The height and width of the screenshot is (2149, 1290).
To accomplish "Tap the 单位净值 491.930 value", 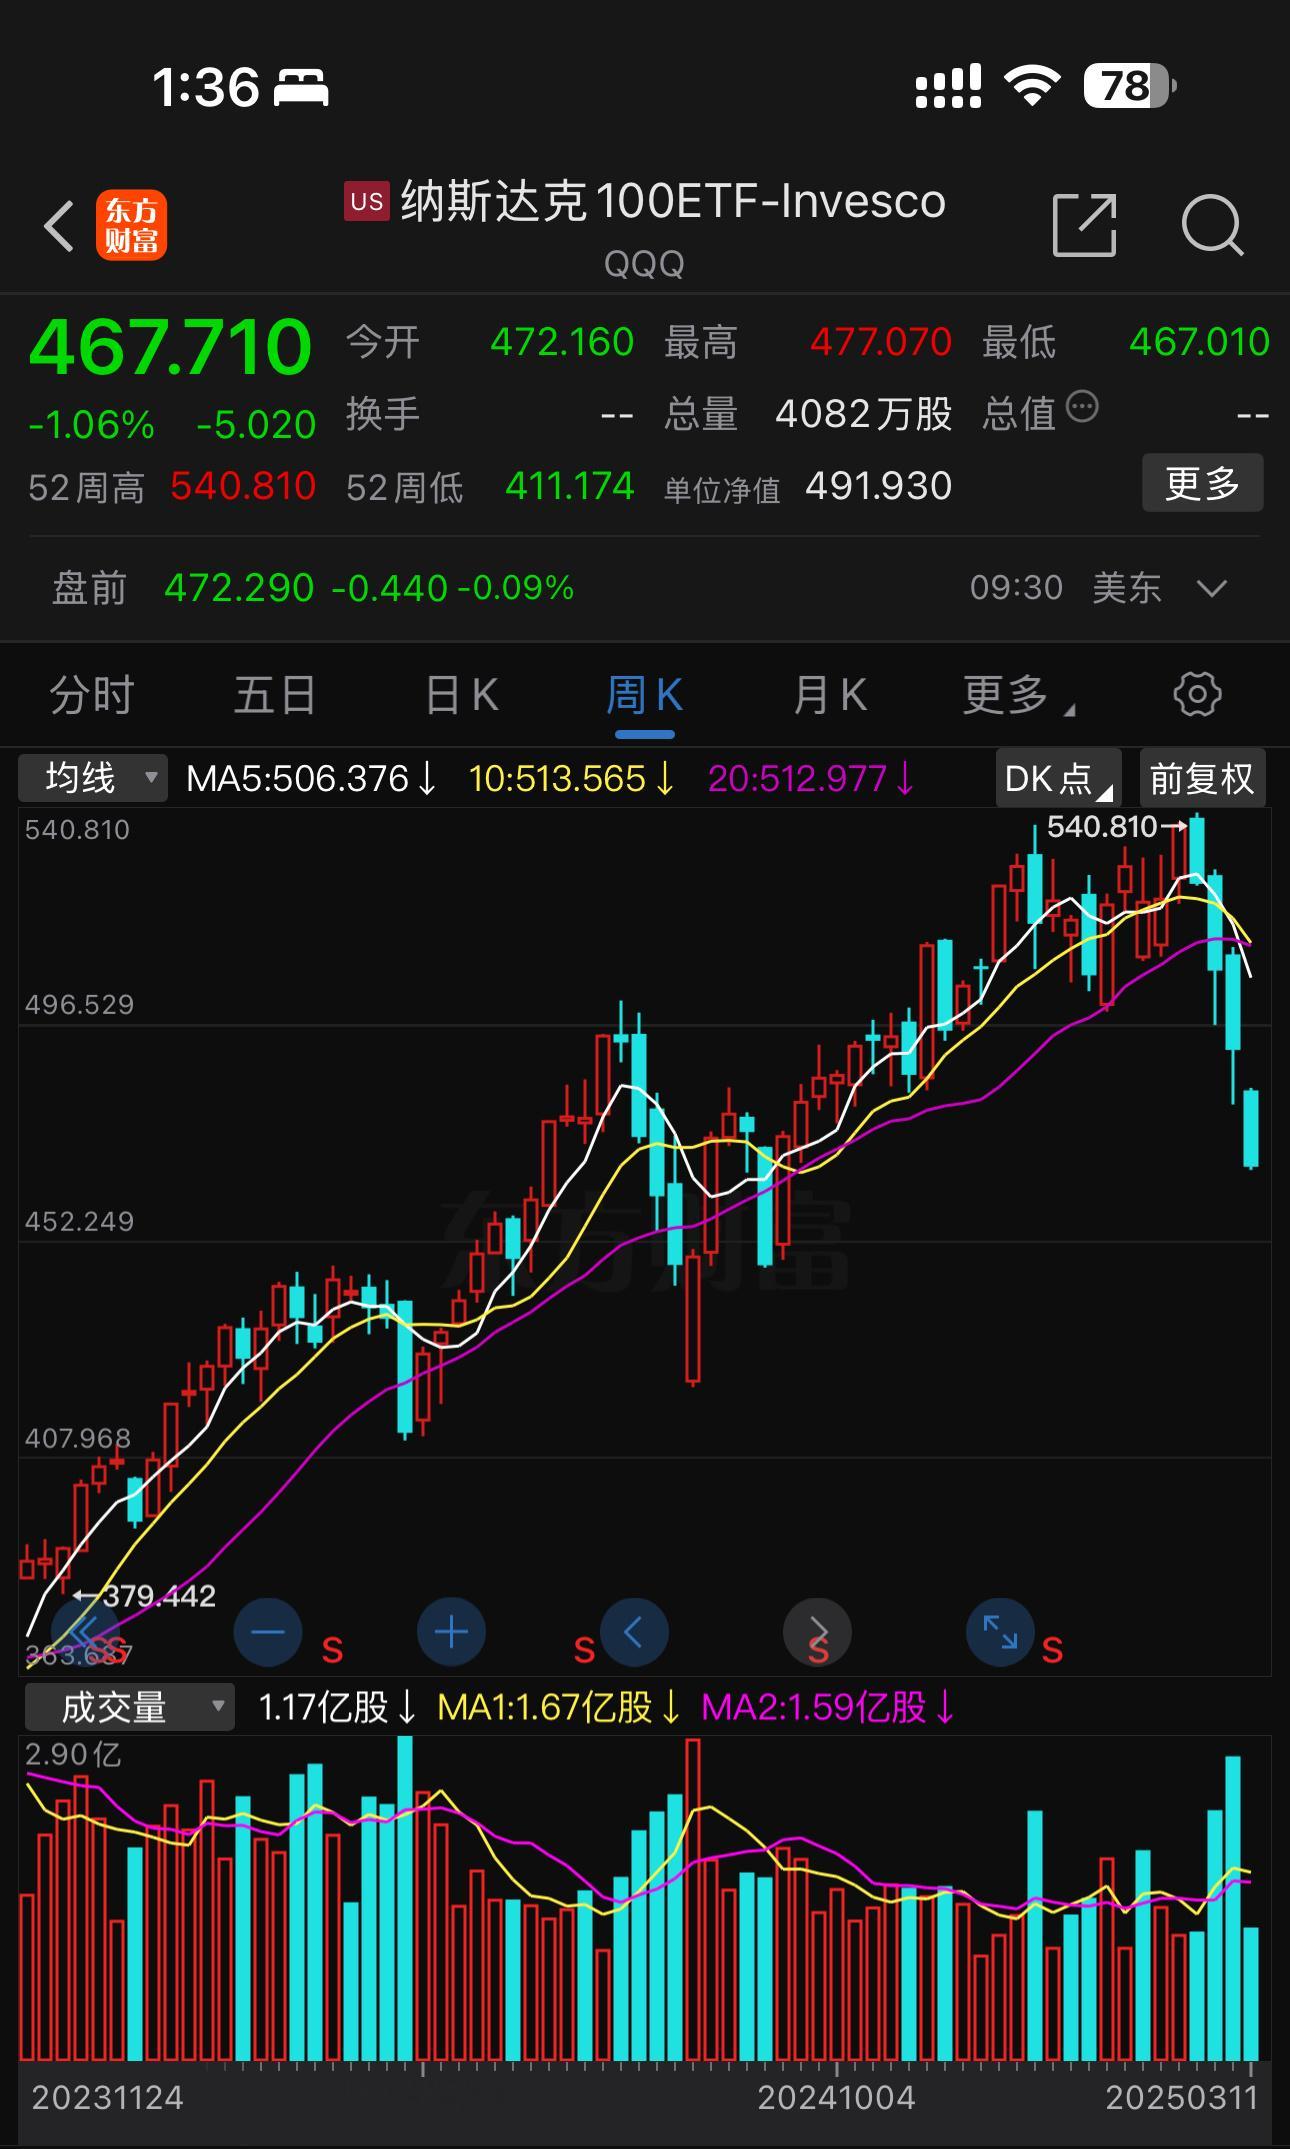I will point(878,486).
